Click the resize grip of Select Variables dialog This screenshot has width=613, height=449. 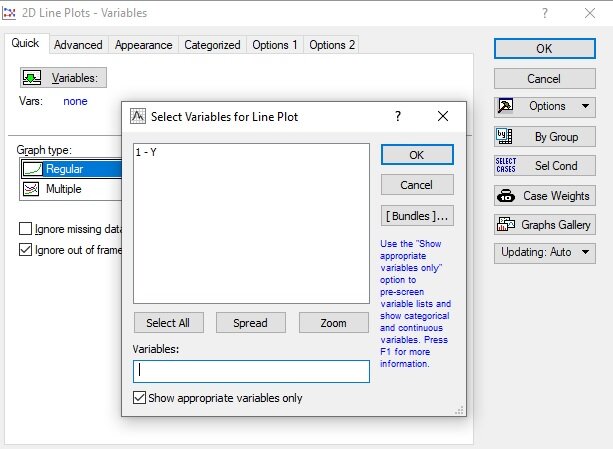coord(459,410)
